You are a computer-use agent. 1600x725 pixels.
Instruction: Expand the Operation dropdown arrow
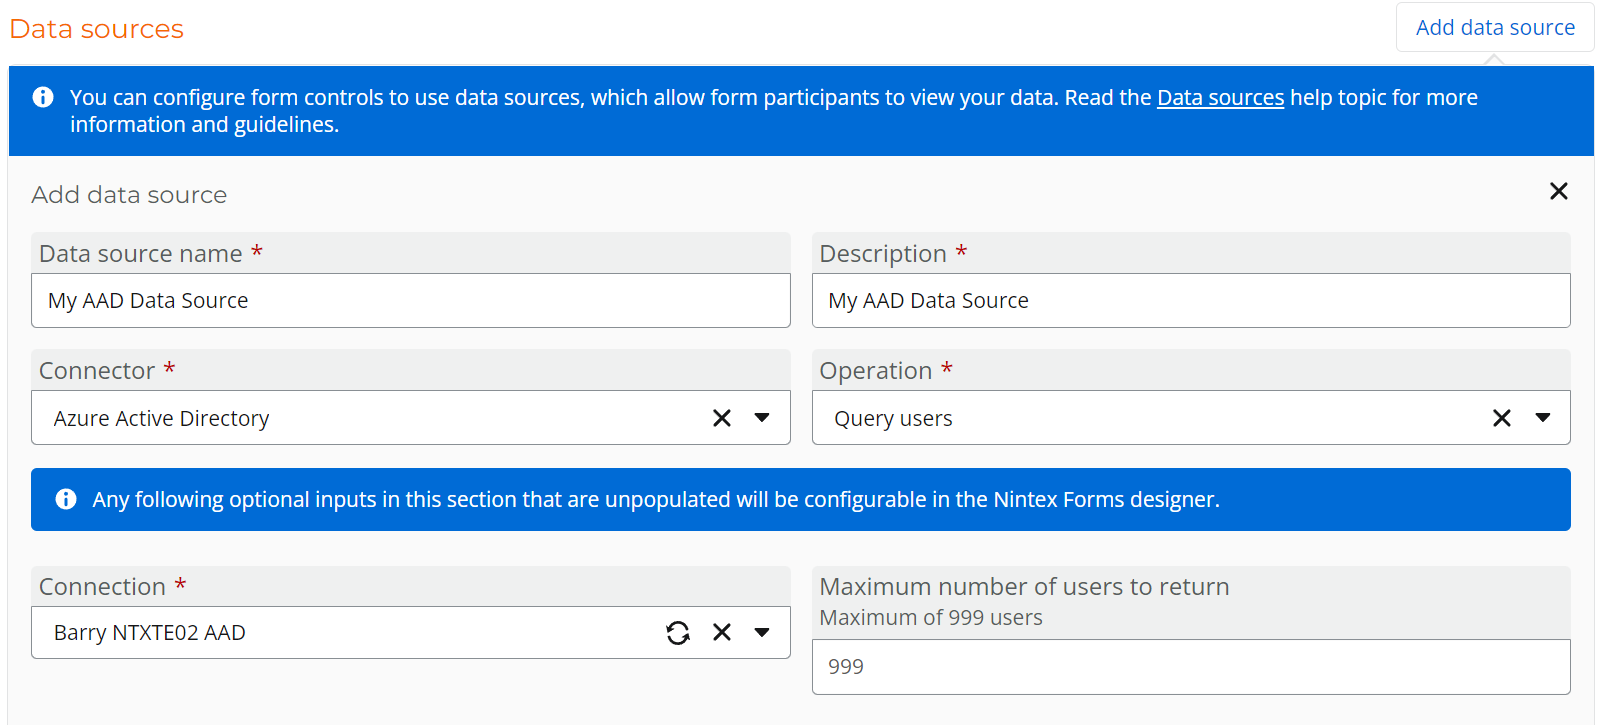[1543, 418]
